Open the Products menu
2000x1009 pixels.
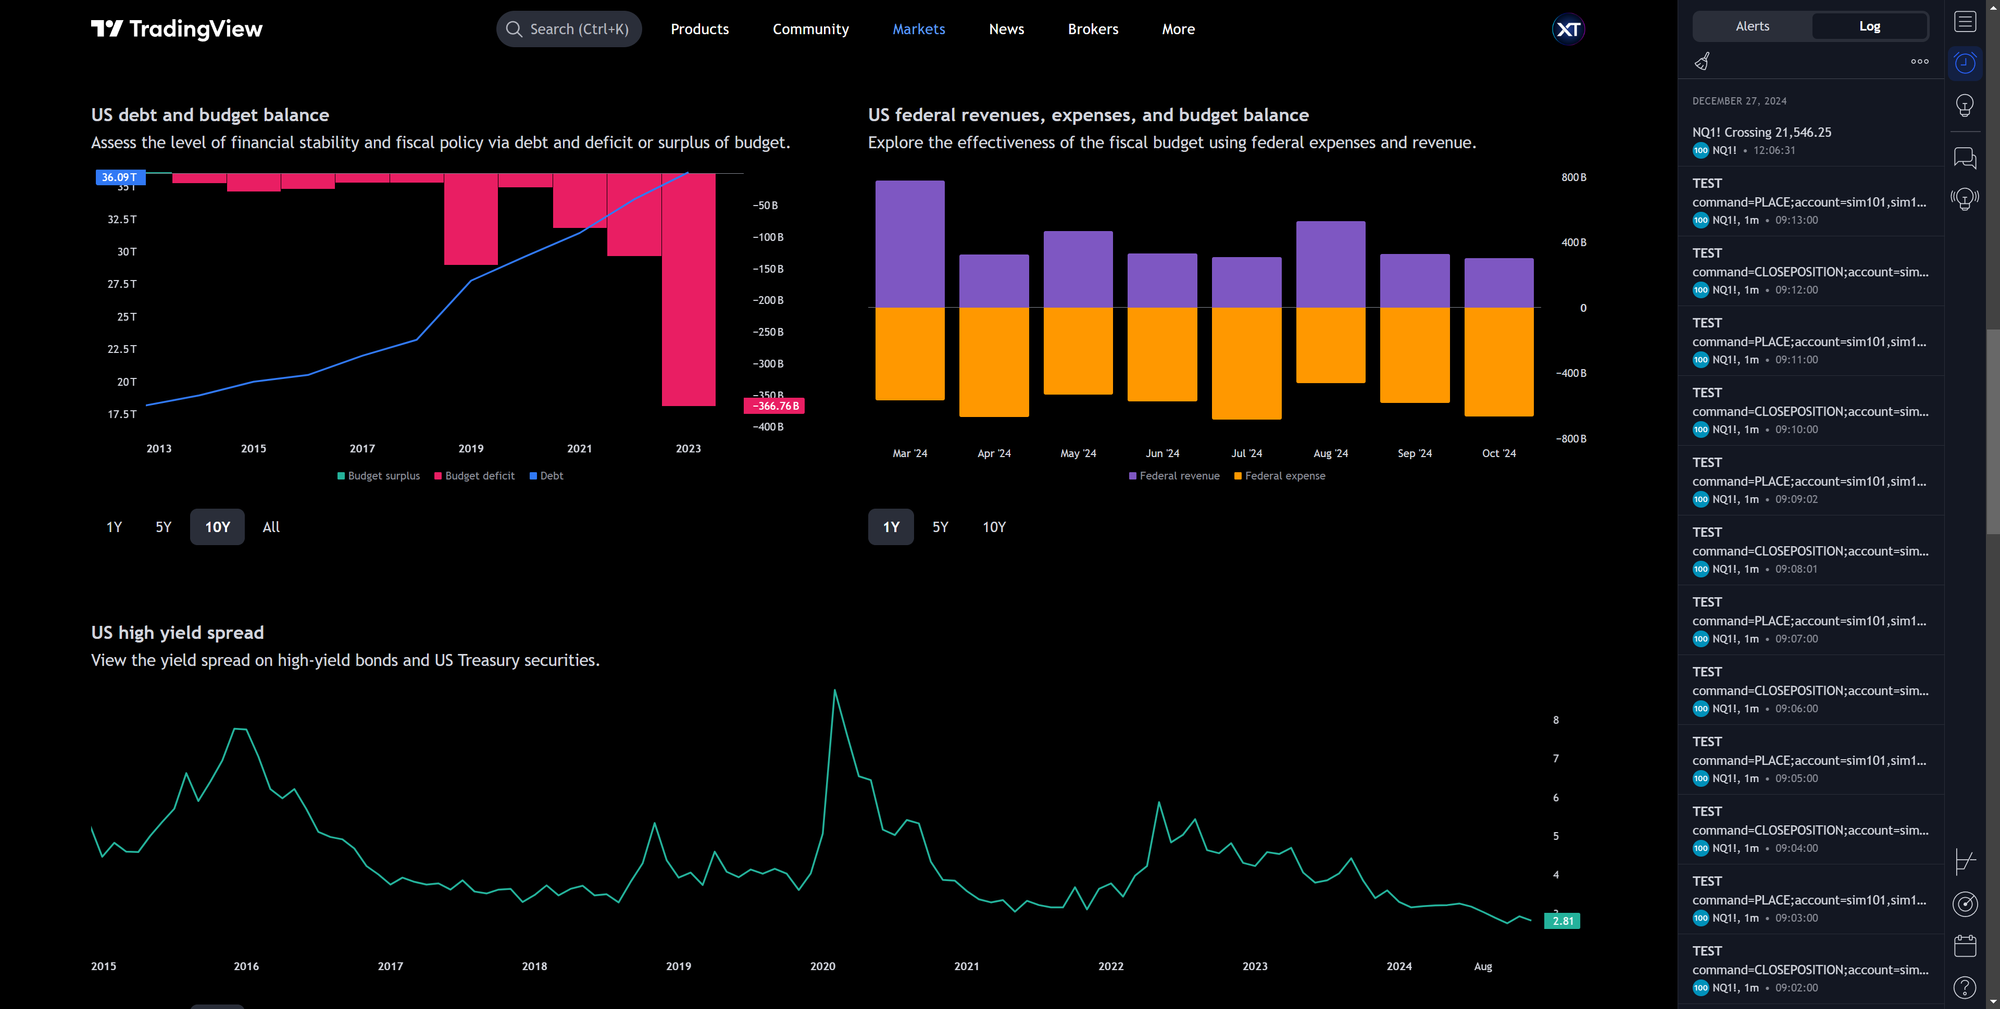tap(700, 29)
